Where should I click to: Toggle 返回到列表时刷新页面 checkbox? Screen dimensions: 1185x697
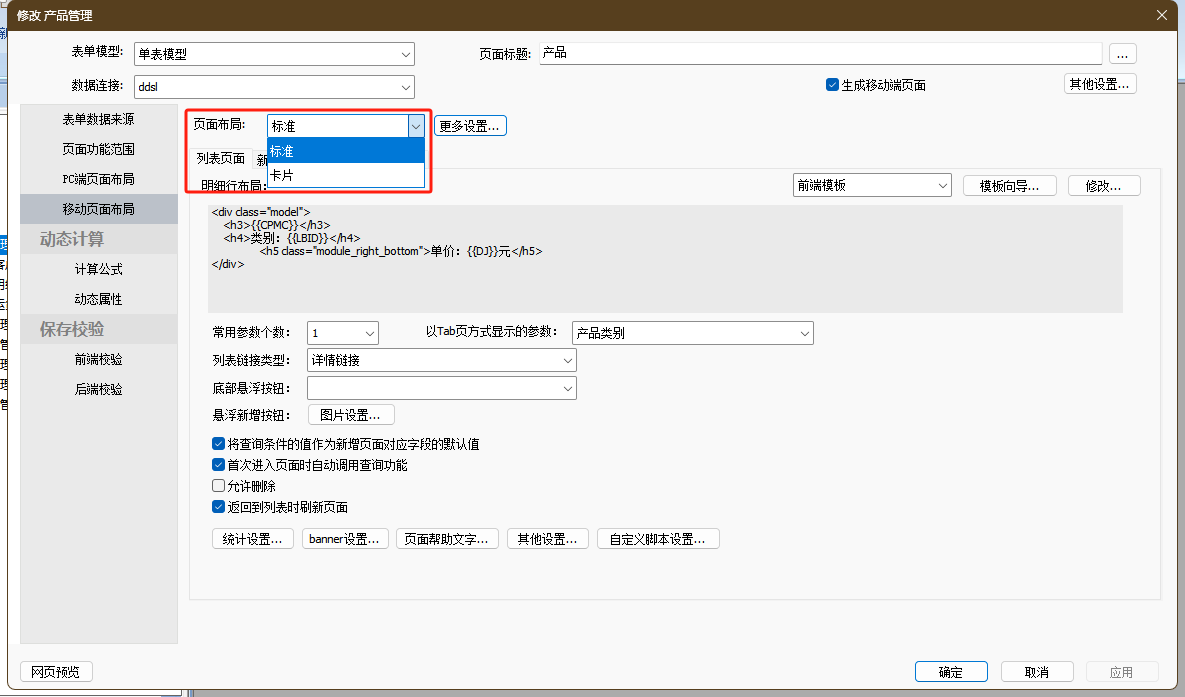pos(219,507)
